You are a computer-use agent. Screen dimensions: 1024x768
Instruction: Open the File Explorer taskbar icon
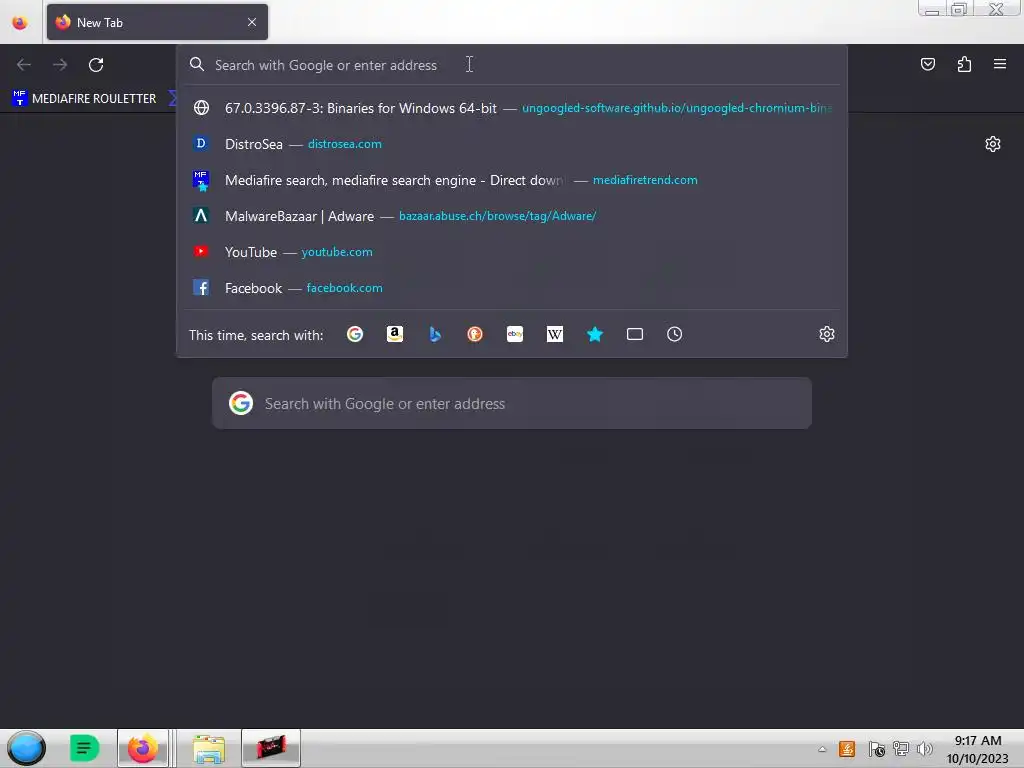pyautogui.click(x=209, y=748)
